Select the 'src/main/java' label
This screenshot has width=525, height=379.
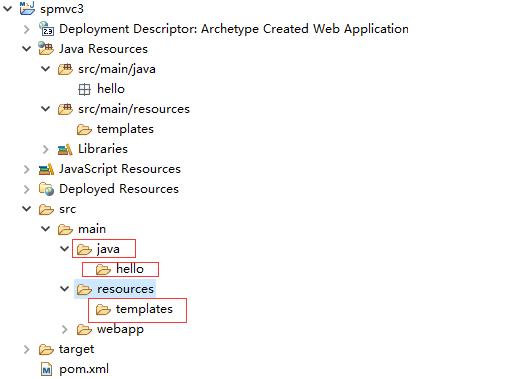coord(117,69)
